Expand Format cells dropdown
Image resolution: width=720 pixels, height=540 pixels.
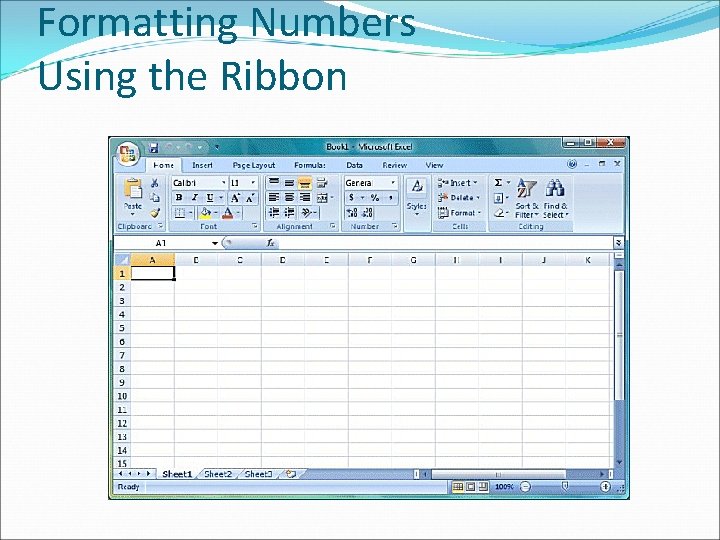point(479,213)
